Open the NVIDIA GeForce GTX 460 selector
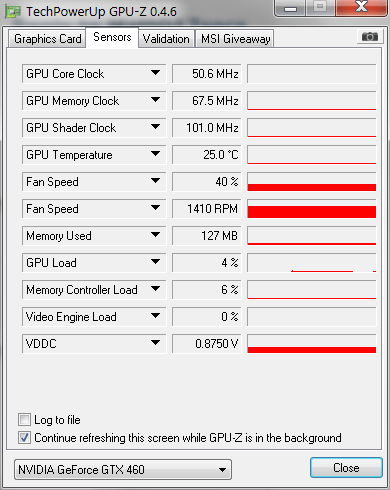This screenshot has height=490, width=390. (x=123, y=469)
